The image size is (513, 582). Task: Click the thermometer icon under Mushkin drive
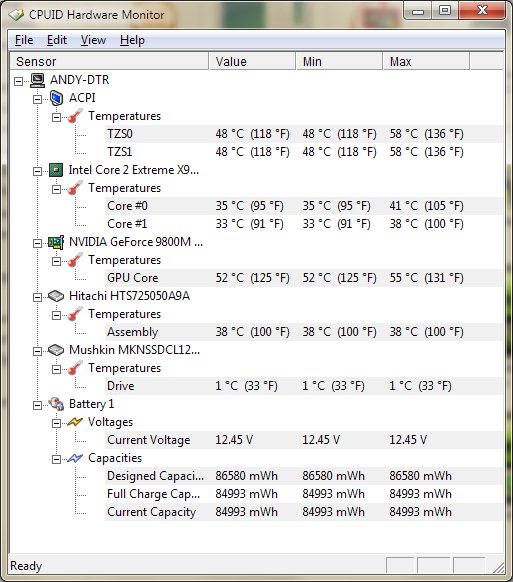75,368
